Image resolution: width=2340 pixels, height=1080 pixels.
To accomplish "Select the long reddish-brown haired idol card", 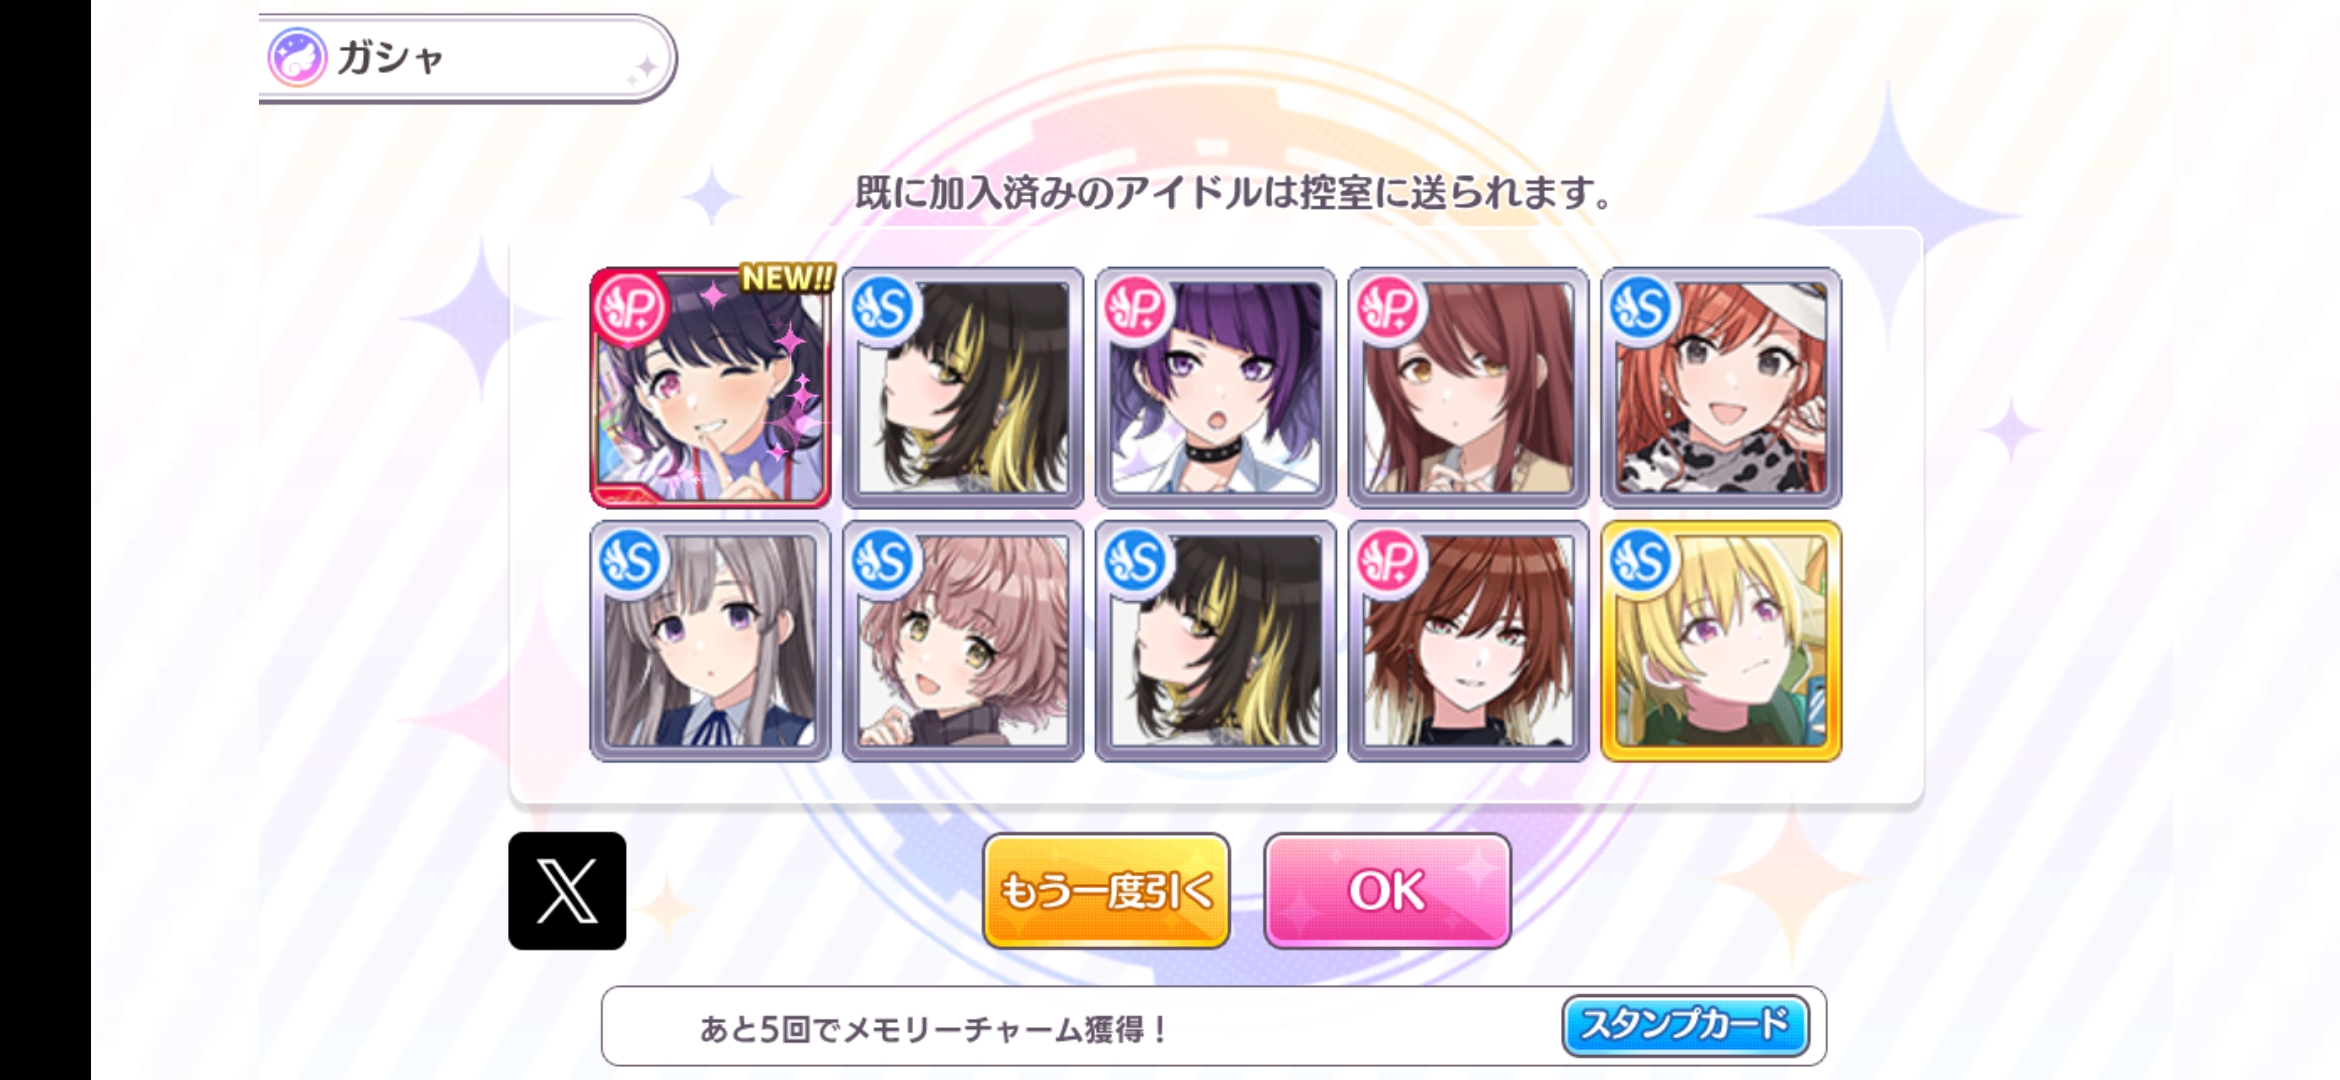I will [1468, 387].
